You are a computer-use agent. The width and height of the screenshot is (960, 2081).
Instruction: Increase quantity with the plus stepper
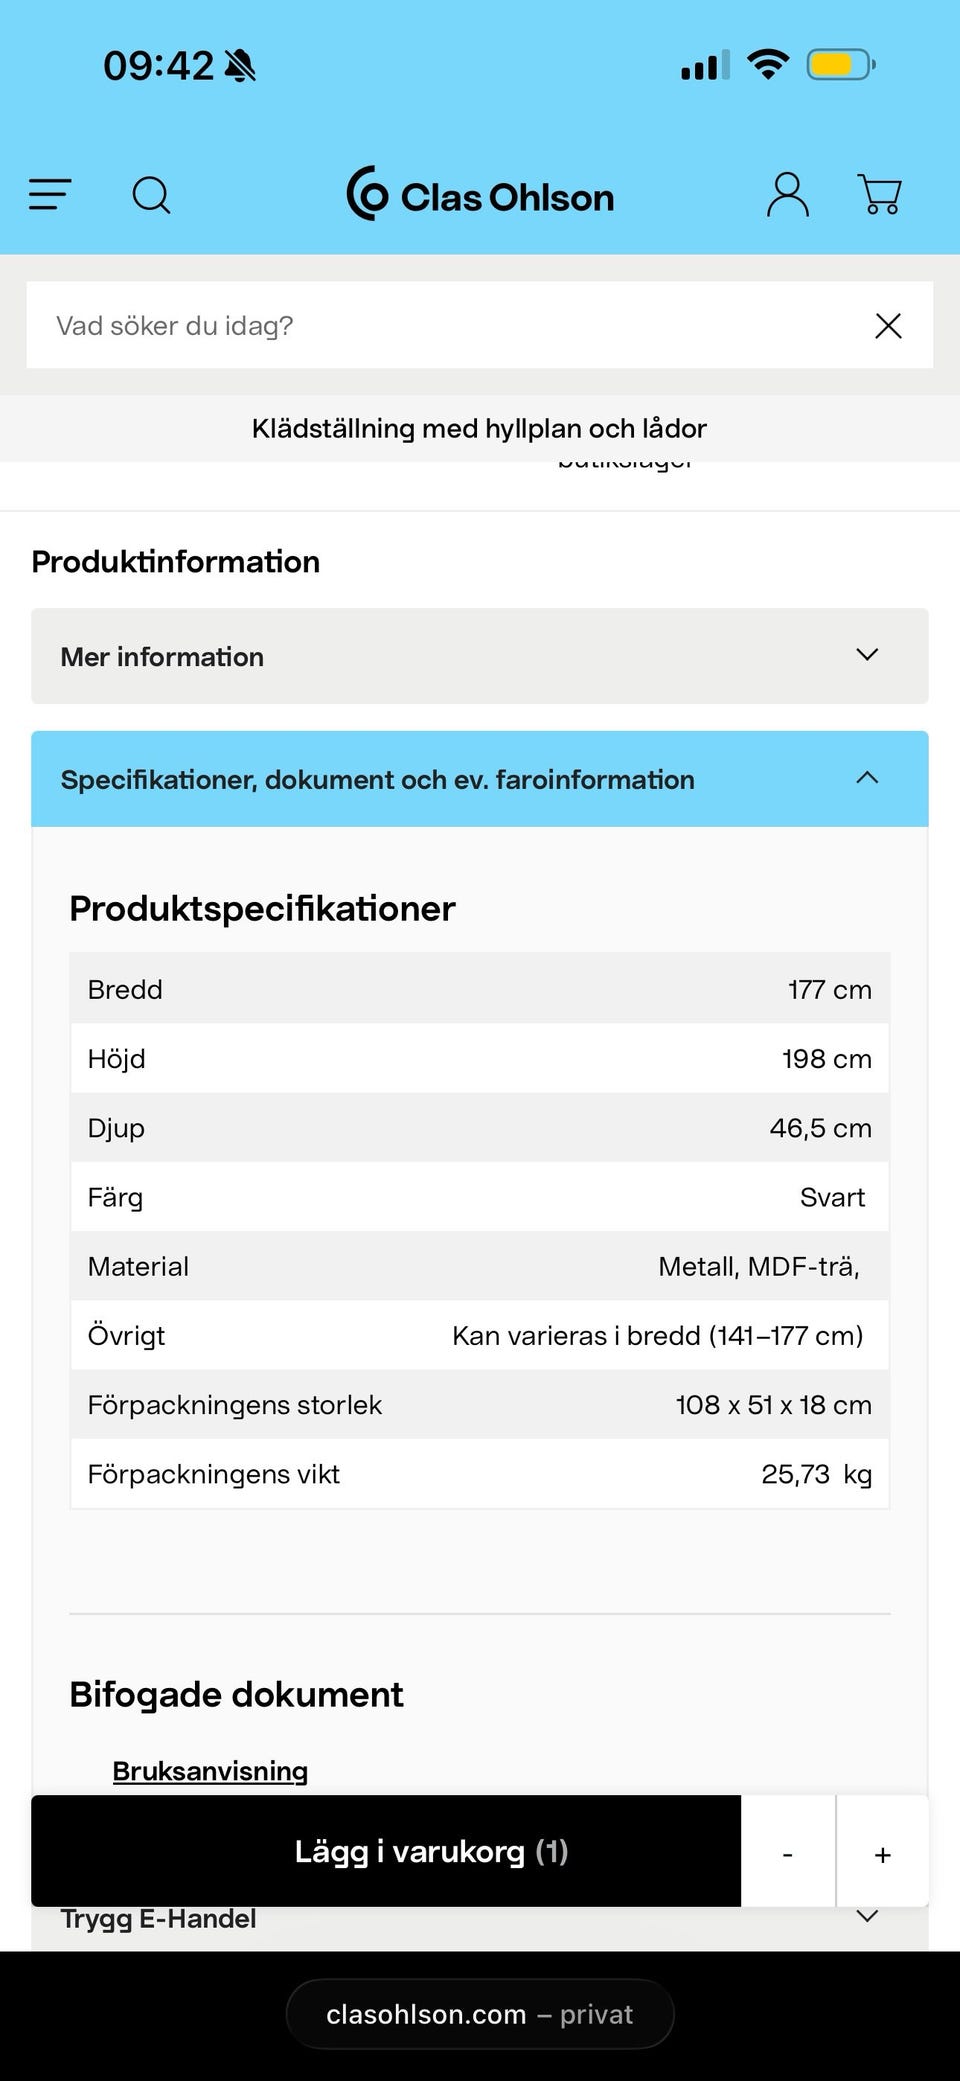[883, 1853]
